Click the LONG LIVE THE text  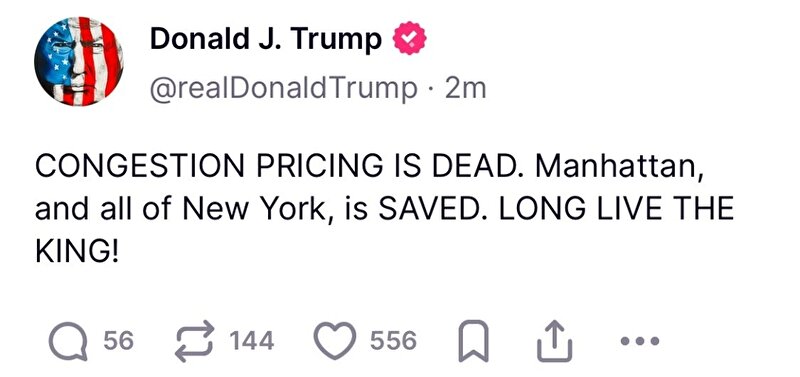616,209
